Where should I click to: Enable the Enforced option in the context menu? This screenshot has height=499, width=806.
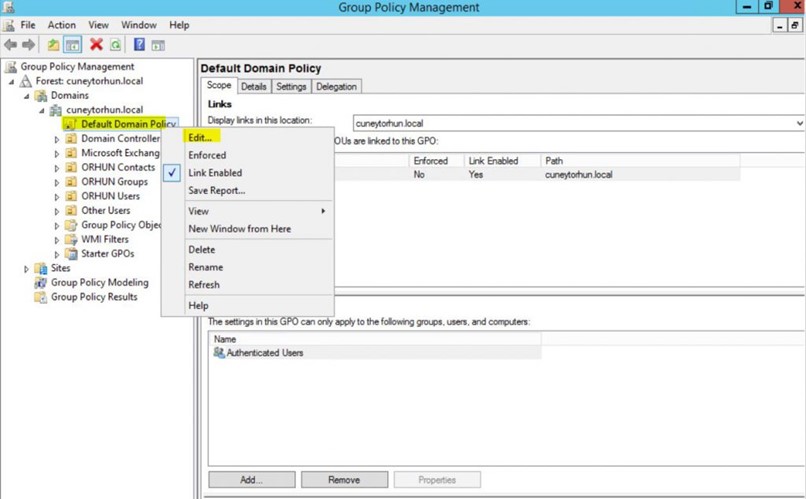[207, 155]
